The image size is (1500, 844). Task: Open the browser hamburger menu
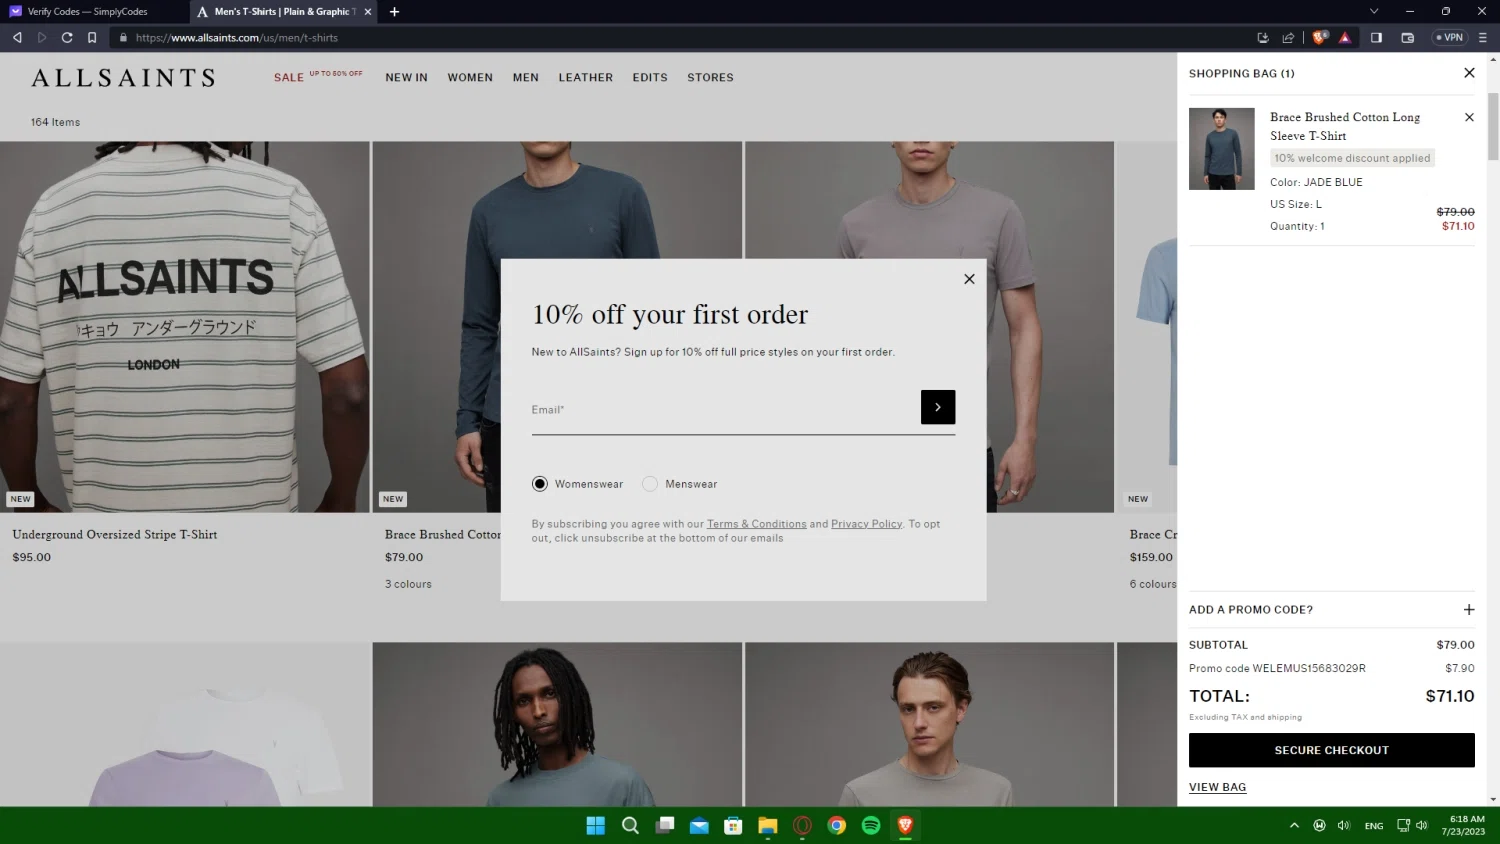coord(1482,37)
